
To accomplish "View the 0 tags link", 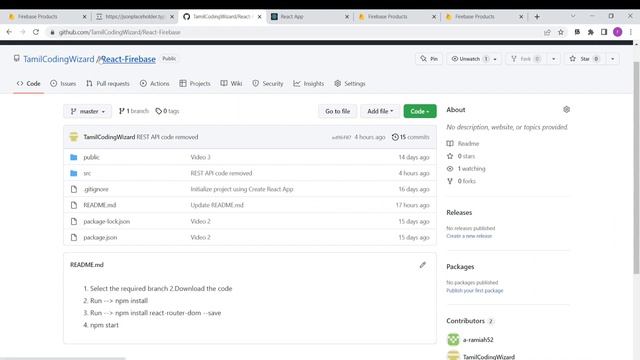I will (x=167, y=111).
